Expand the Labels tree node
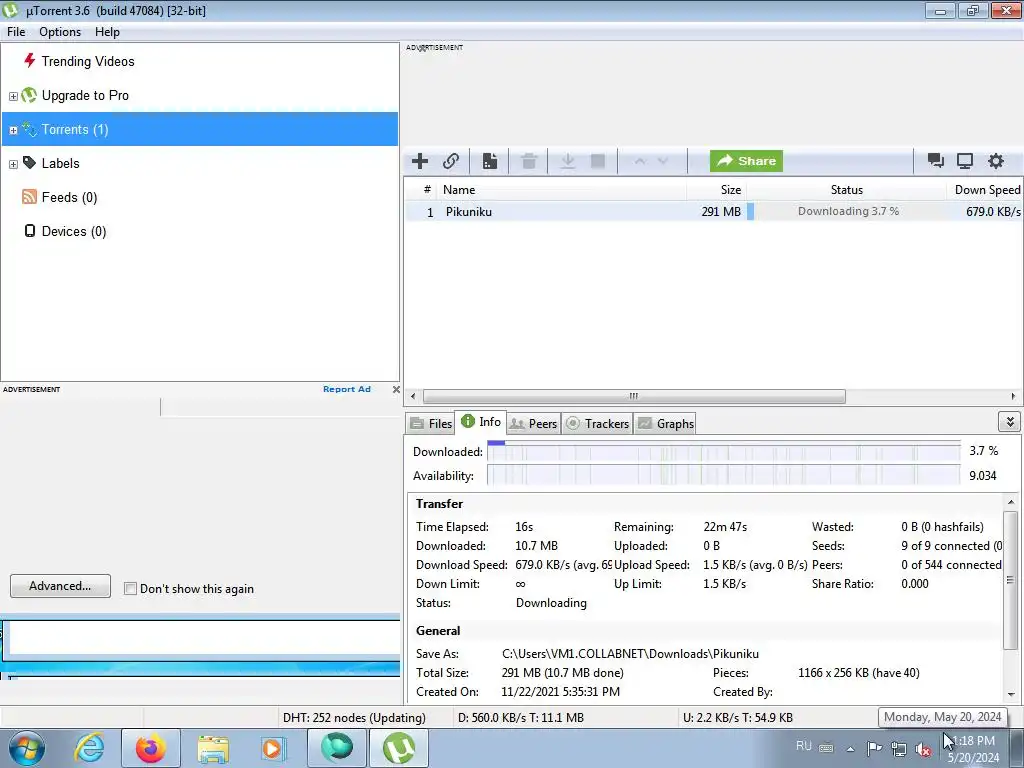This screenshot has width=1024, height=768. click(x=13, y=164)
